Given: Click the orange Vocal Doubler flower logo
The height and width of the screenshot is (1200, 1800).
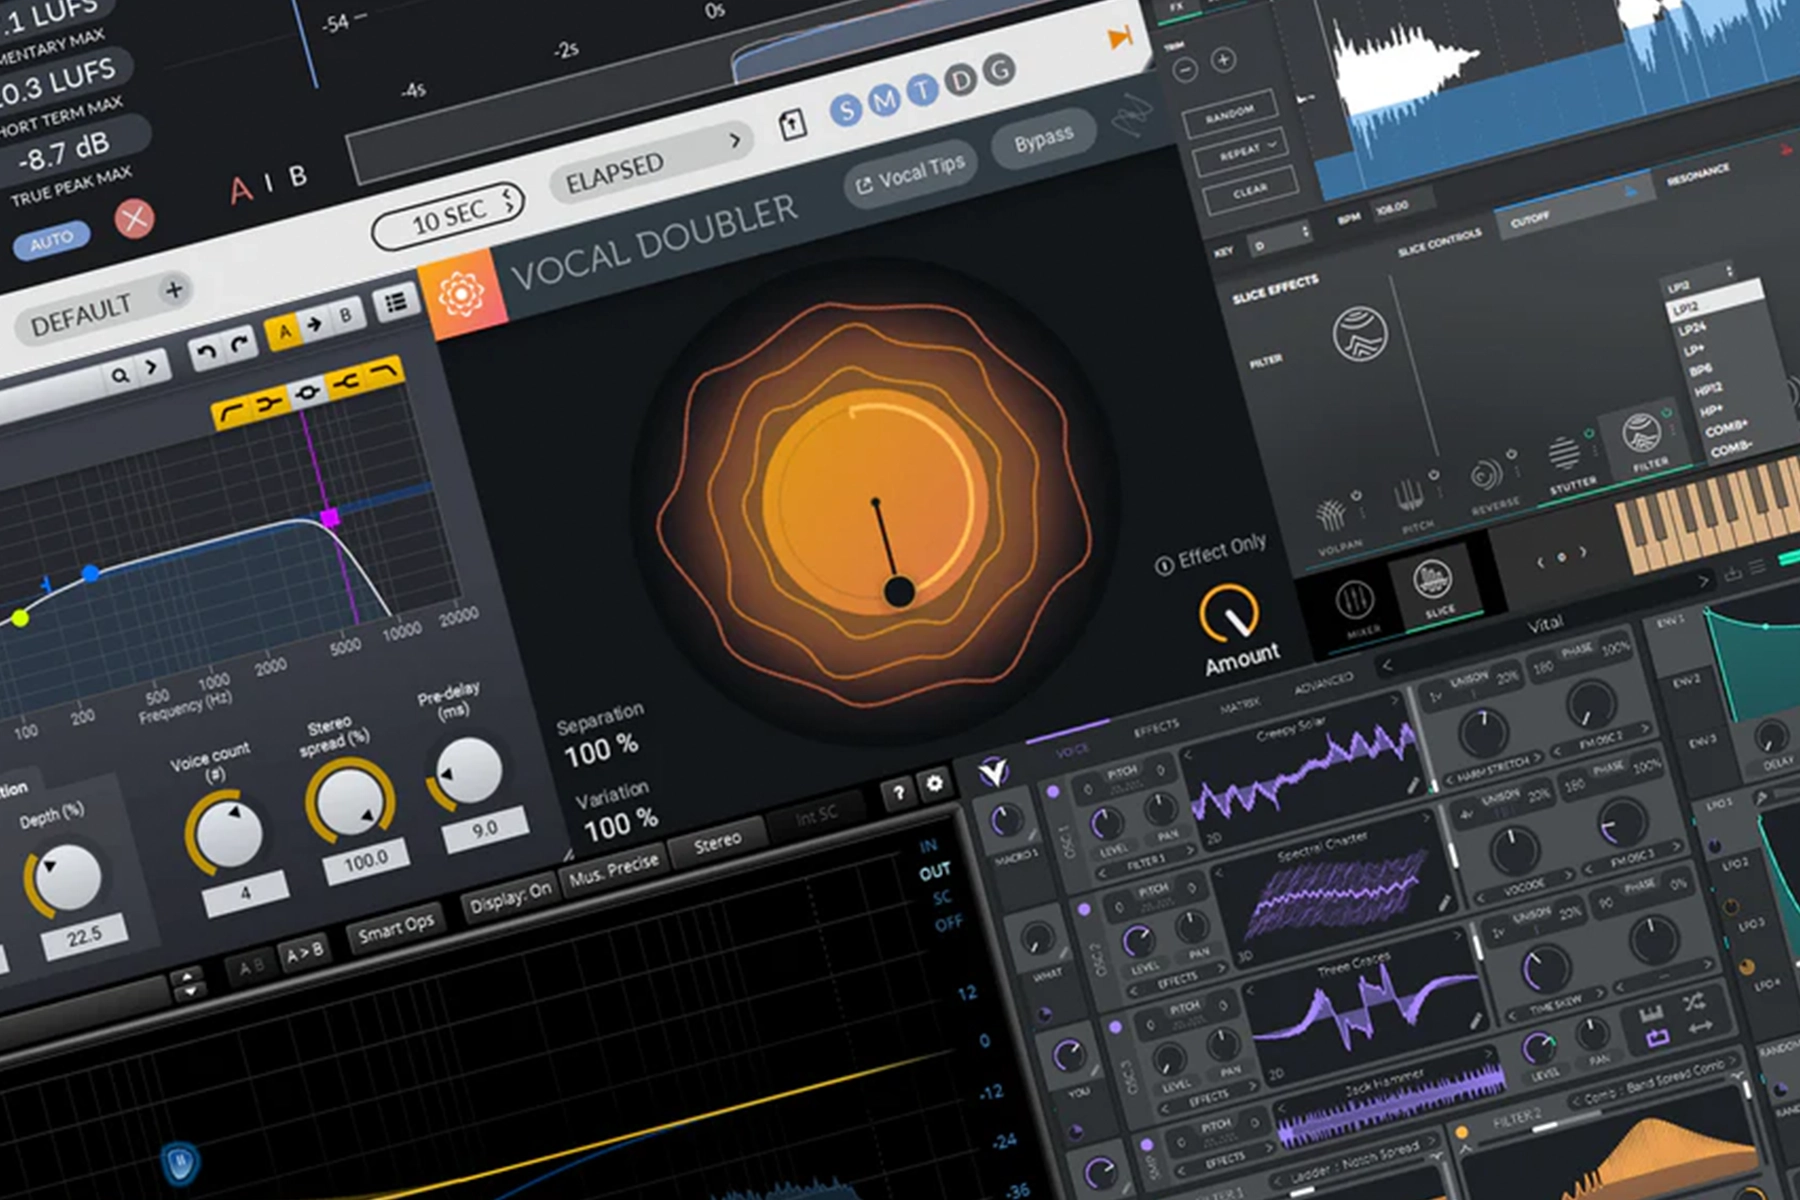Looking at the screenshot, I should pyautogui.click(x=461, y=295).
